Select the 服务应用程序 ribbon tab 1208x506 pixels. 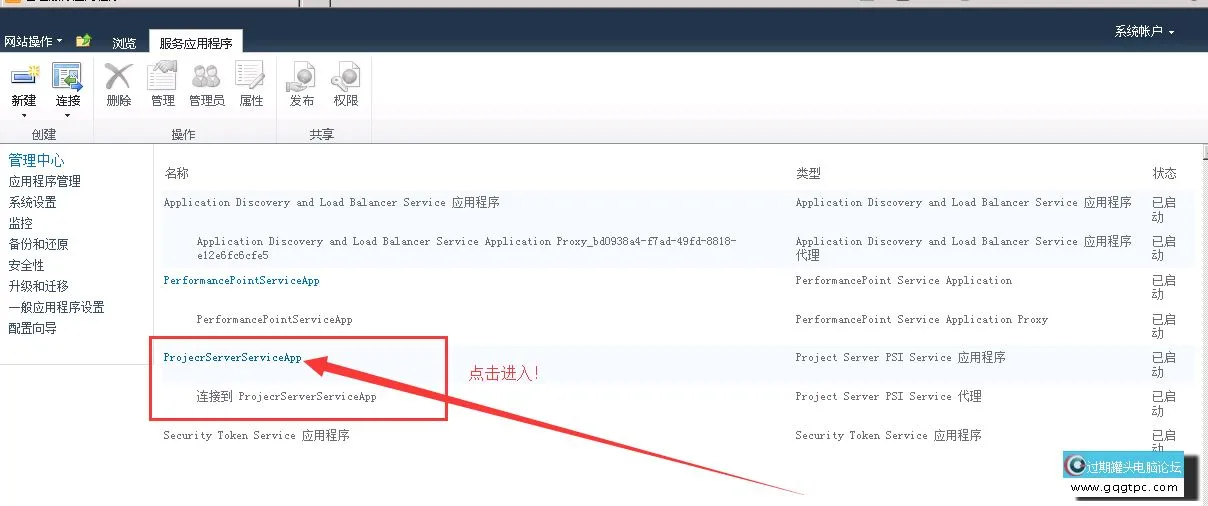(196, 43)
